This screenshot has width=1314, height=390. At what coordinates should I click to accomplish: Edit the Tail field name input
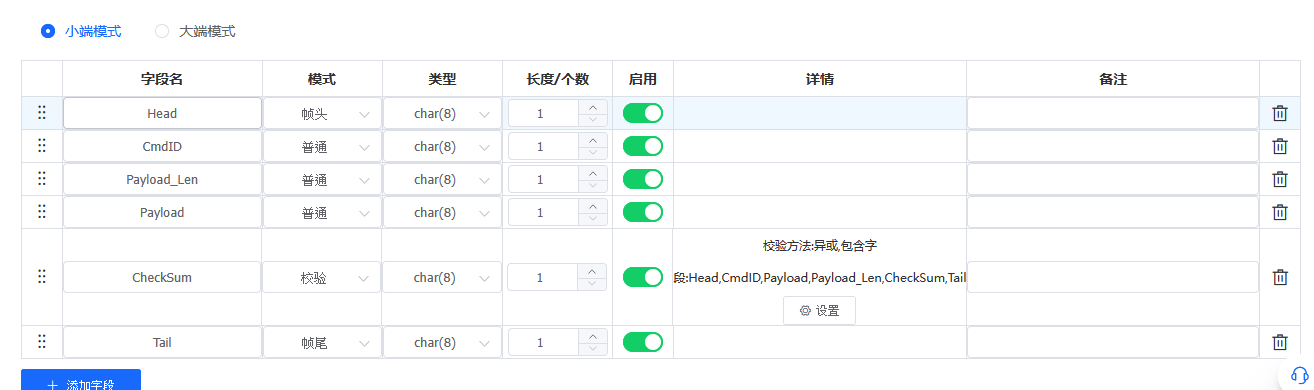tap(162, 342)
